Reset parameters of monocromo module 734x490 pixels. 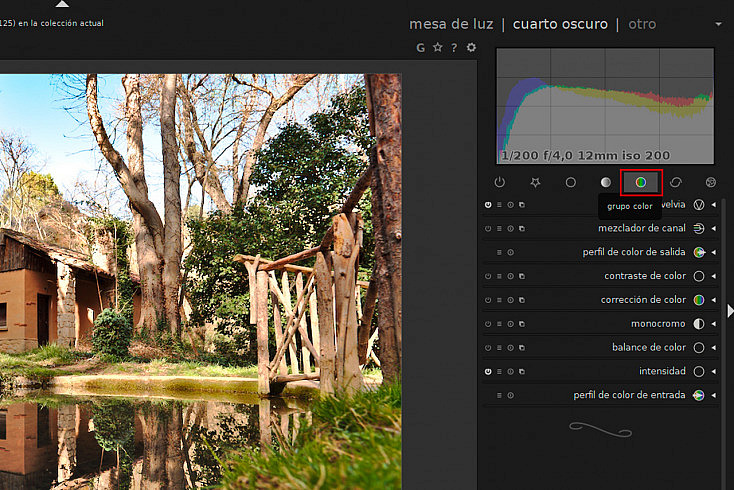pos(511,324)
